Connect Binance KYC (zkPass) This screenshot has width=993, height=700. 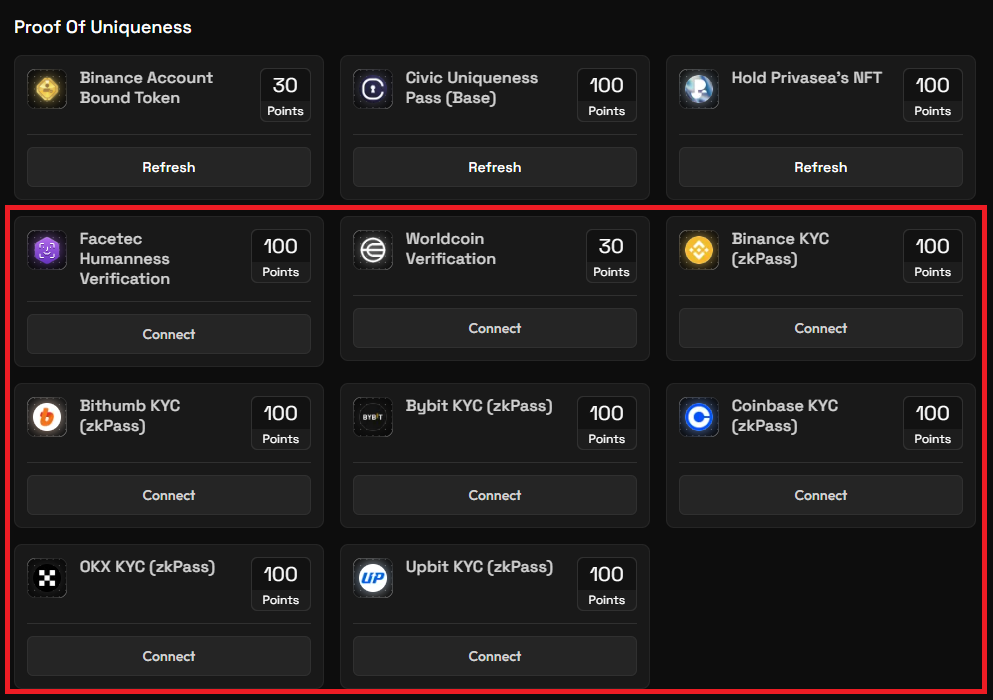821,328
